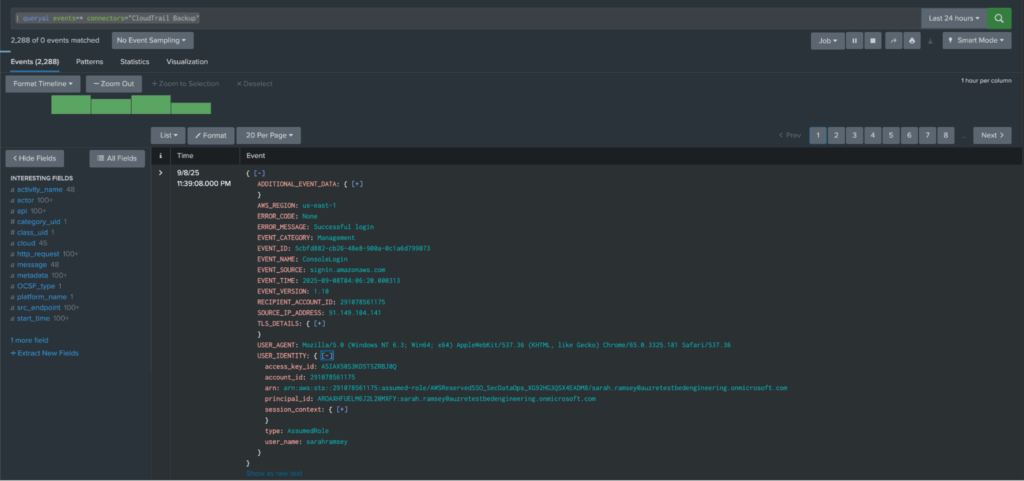The image size is (1024, 481).
Task: Collapse USER_IDENTITY with its minus toggle
Action: pyautogui.click(x=328, y=356)
